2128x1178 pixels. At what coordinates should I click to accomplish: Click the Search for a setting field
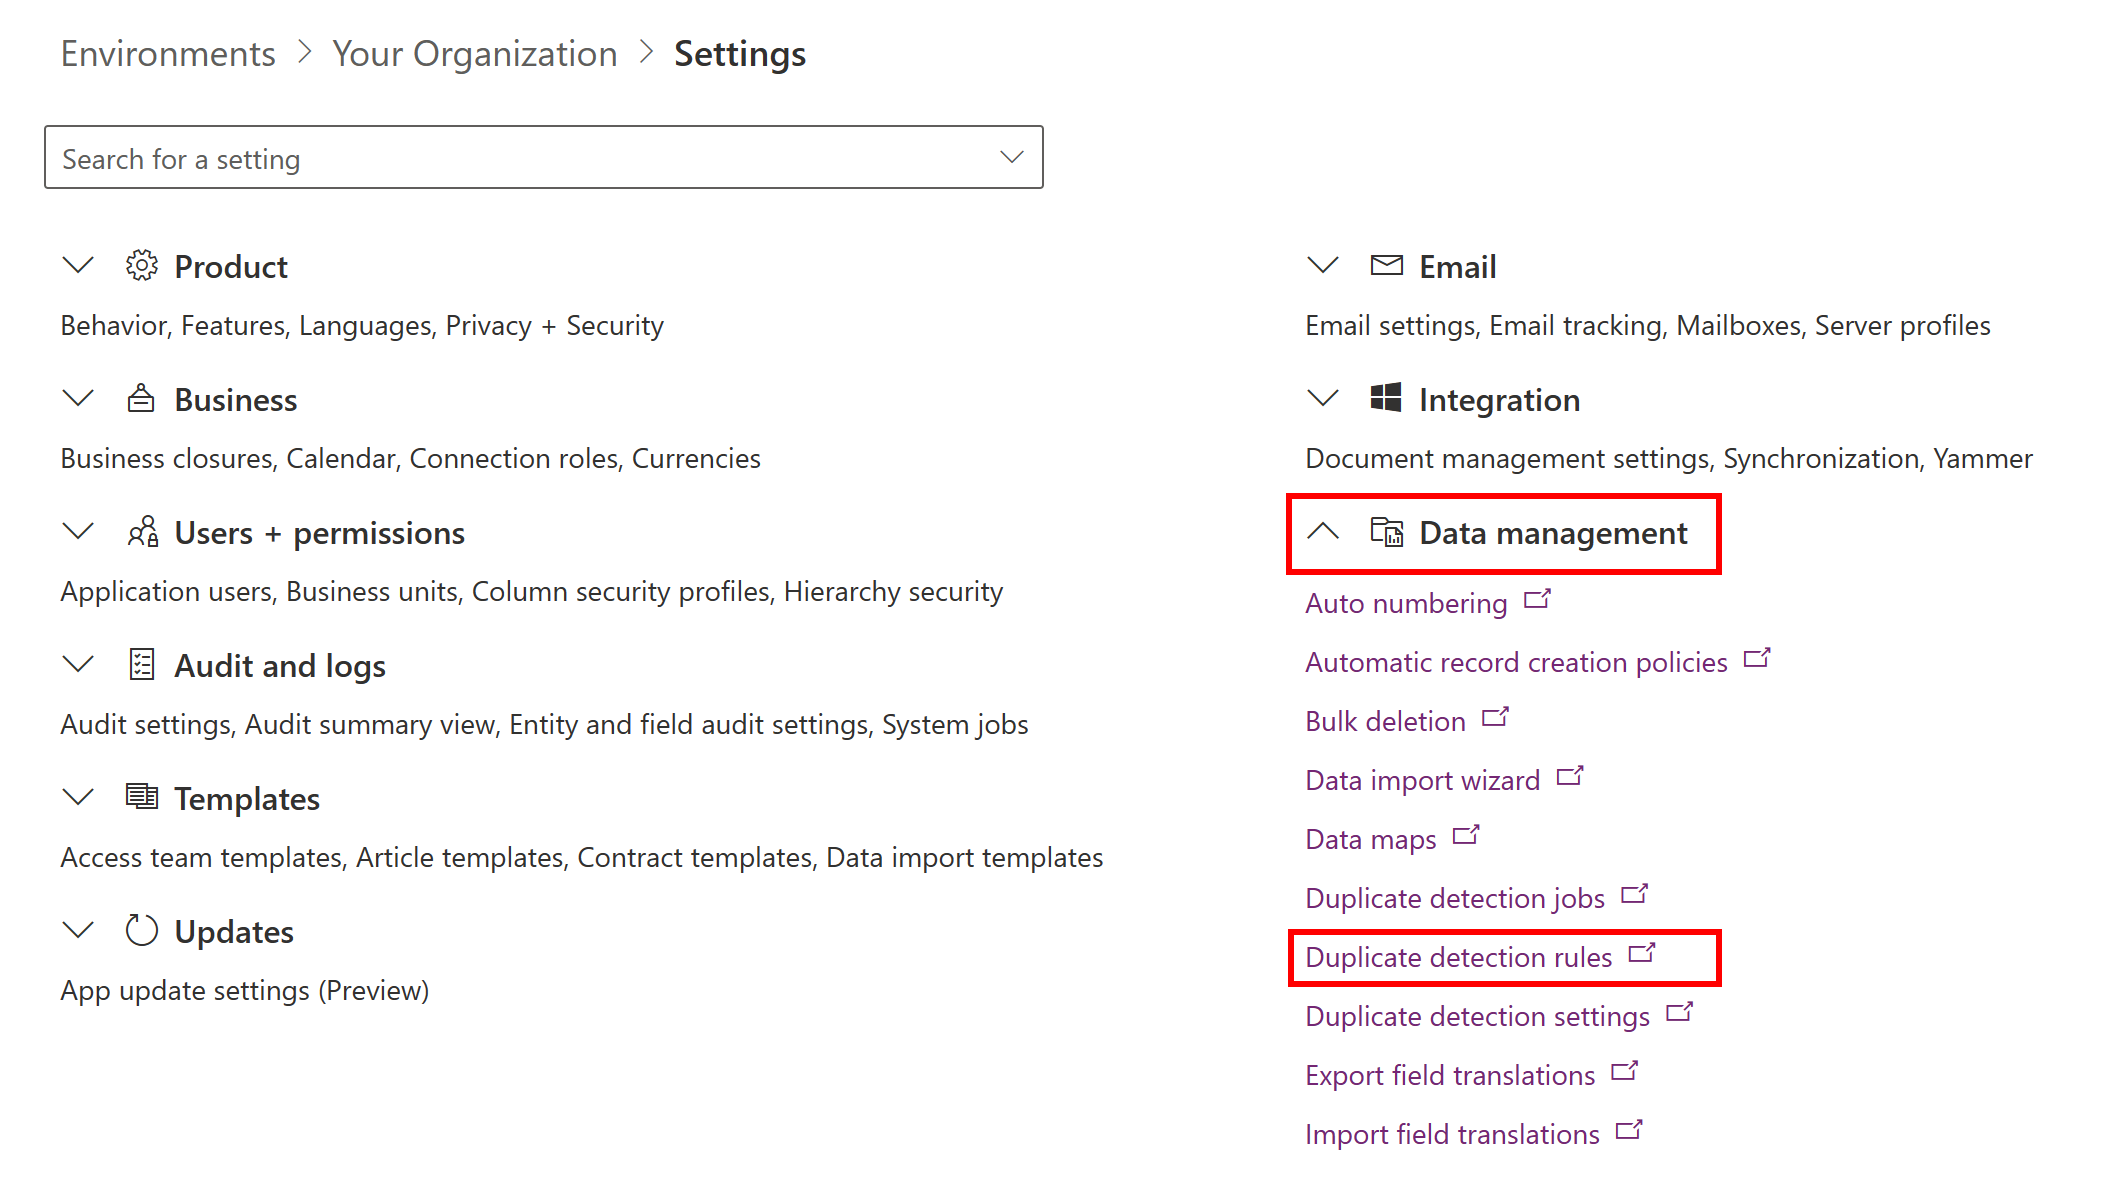click(x=544, y=157)
